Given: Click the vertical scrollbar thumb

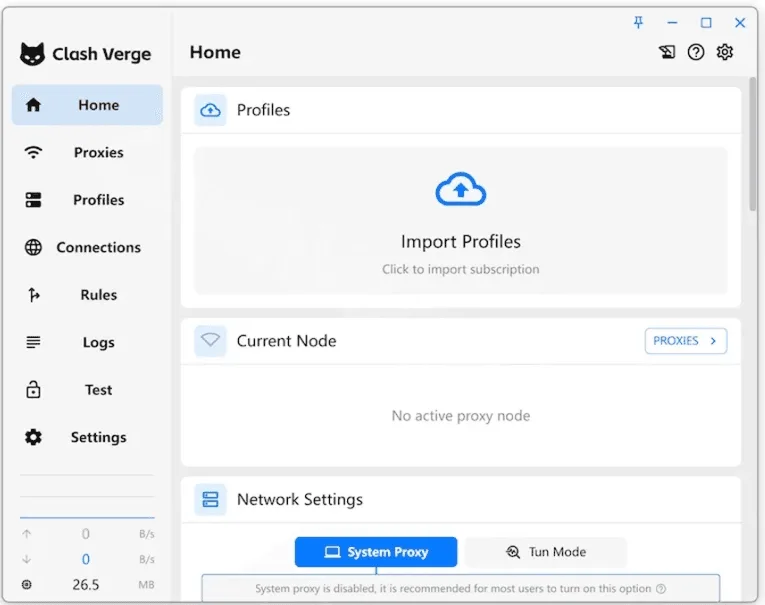Looking at the screenshot, I should click(753, 144).
